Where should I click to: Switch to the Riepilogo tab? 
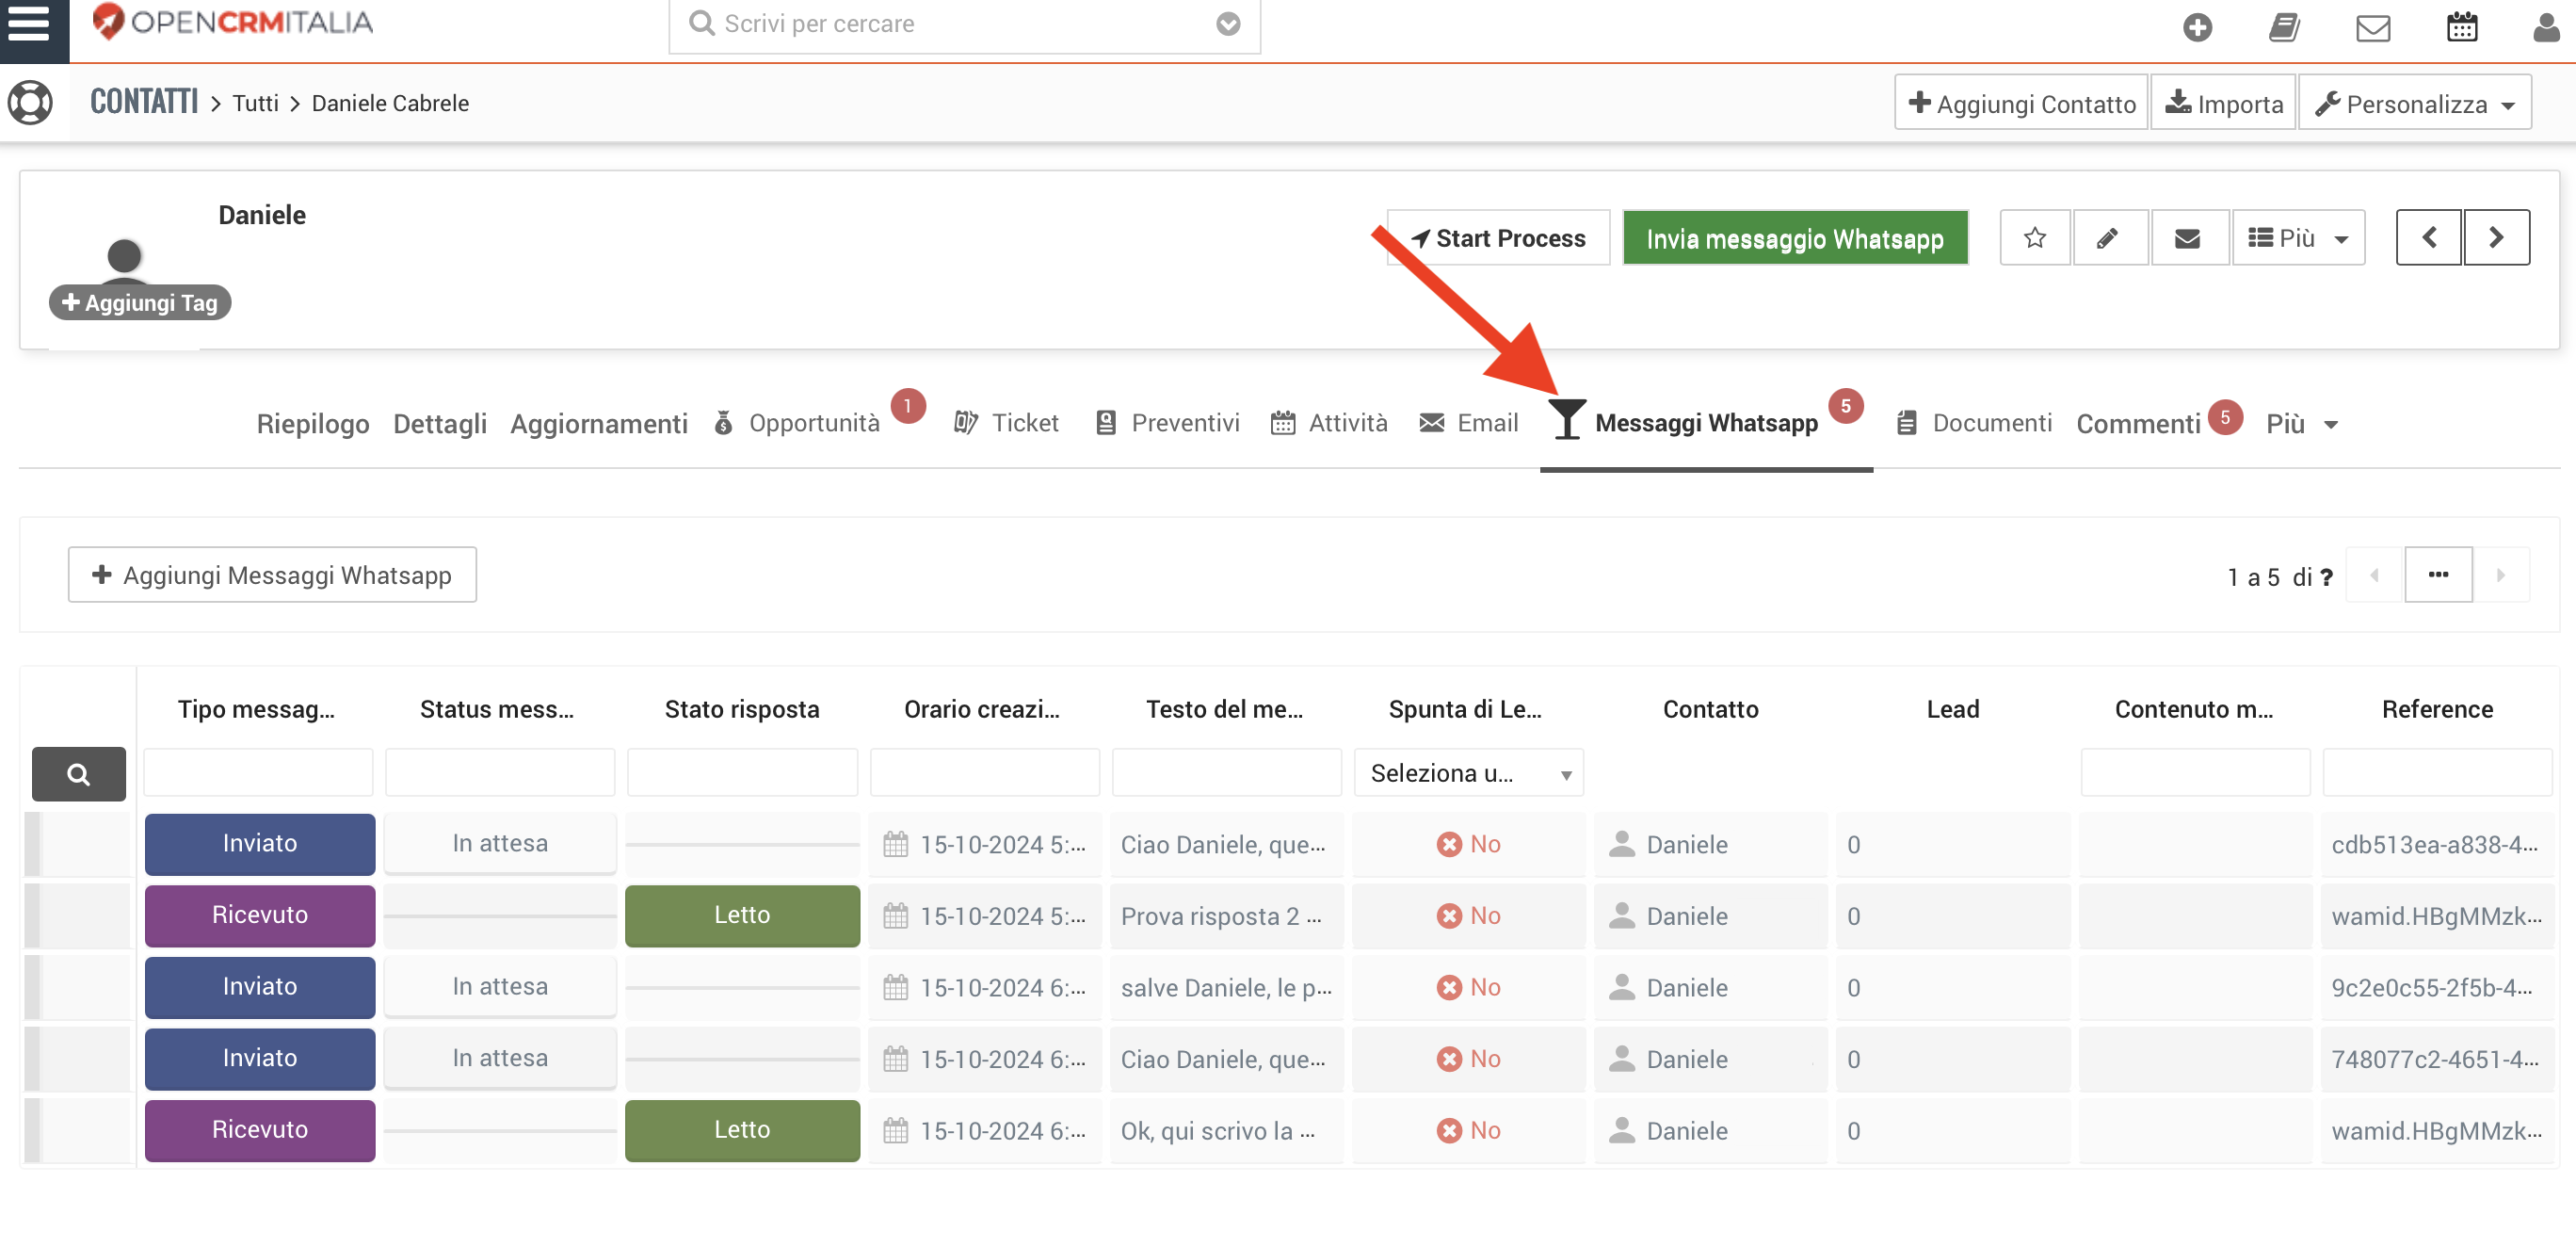click(313, 424)
